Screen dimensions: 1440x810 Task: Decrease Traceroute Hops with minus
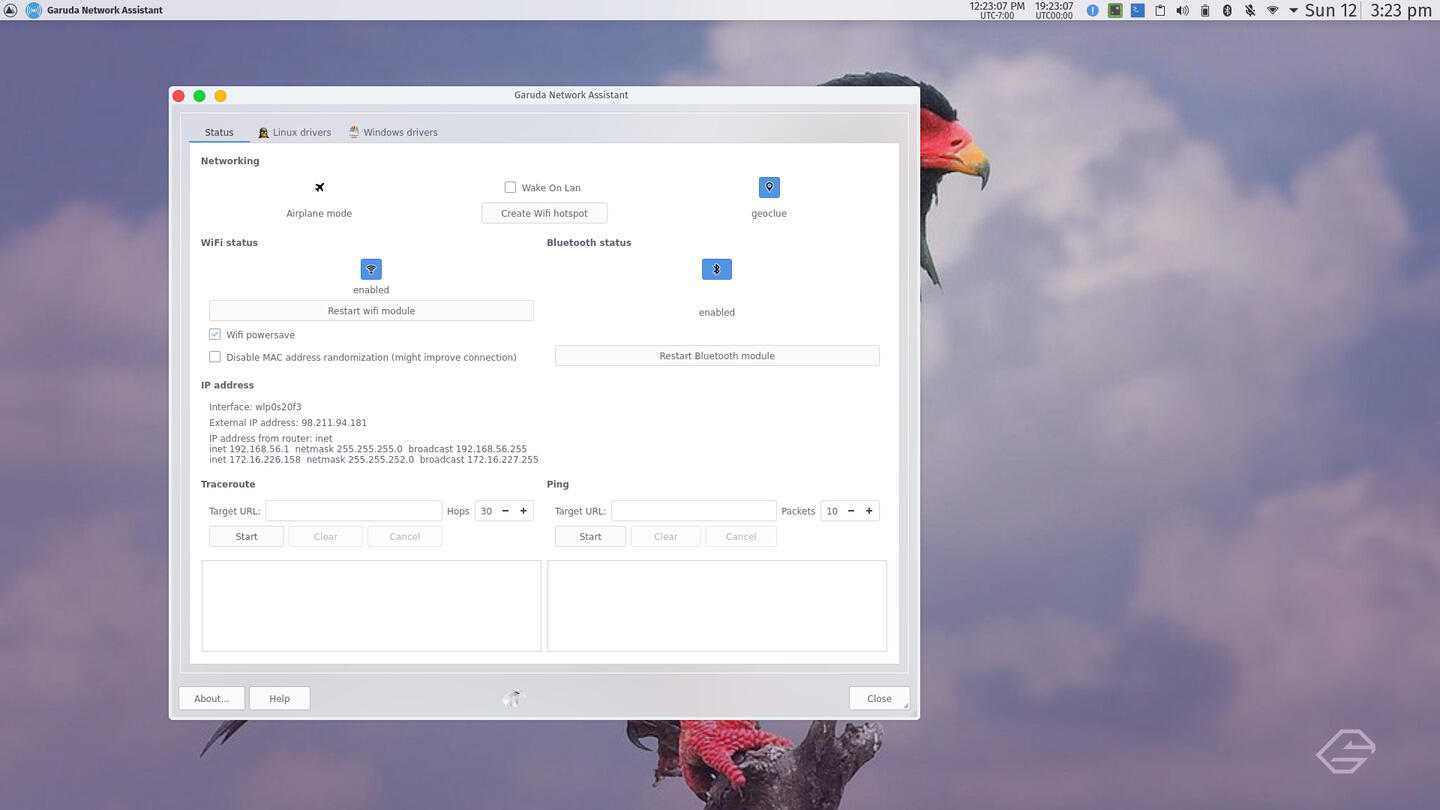click(505, 511)
